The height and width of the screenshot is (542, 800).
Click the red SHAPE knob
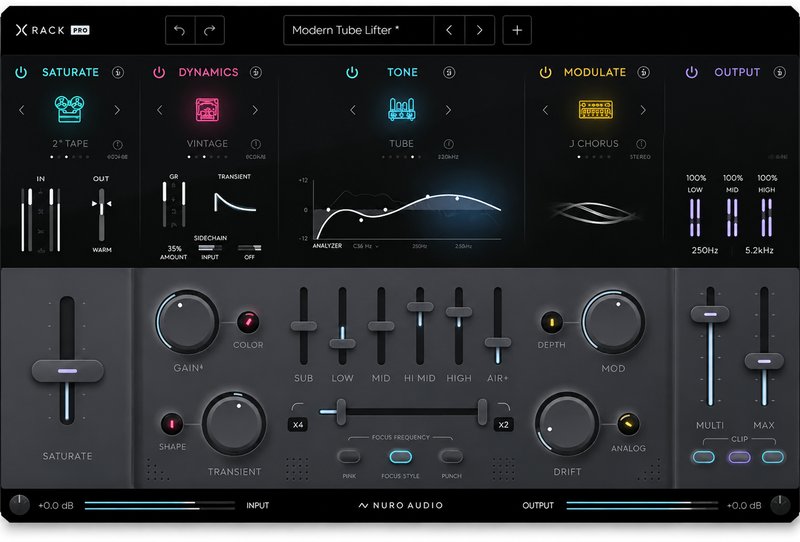pos(172,424)
